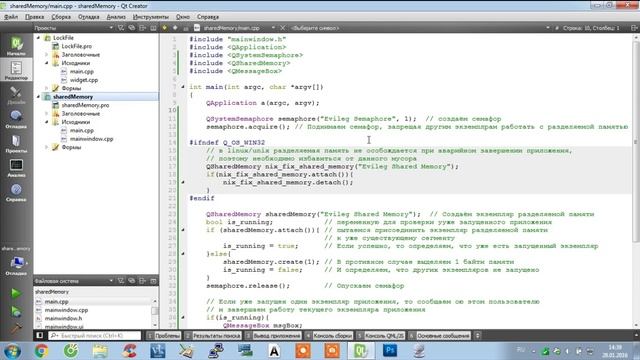This screenshot has width=640, height=360.
Task: Show the Проблемы output pane
Action: pos(164,336)
